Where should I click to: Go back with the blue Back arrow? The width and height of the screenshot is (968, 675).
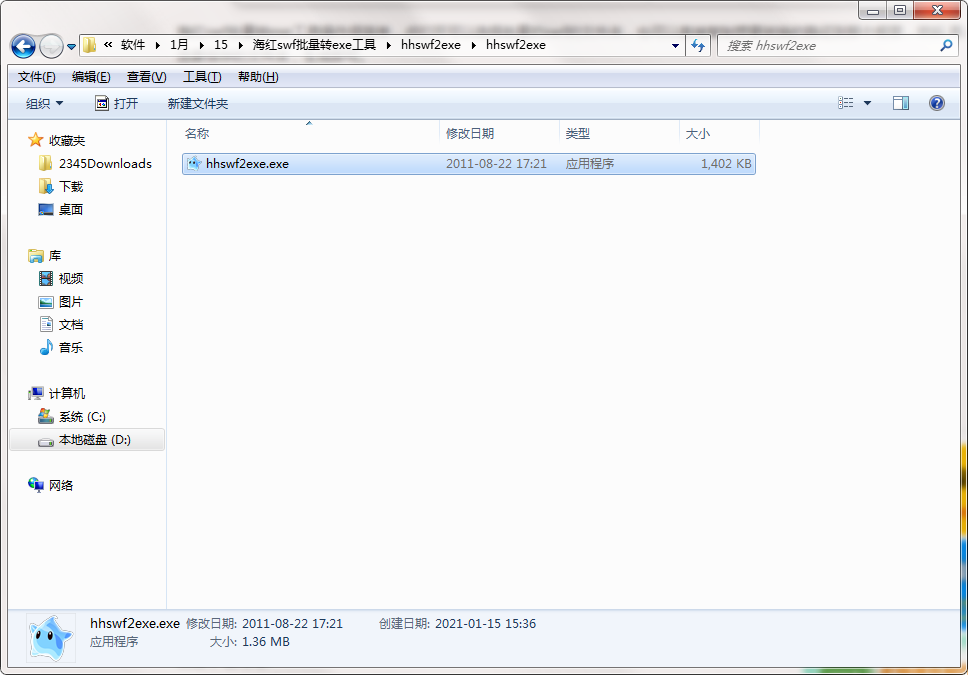pos(23,46)
